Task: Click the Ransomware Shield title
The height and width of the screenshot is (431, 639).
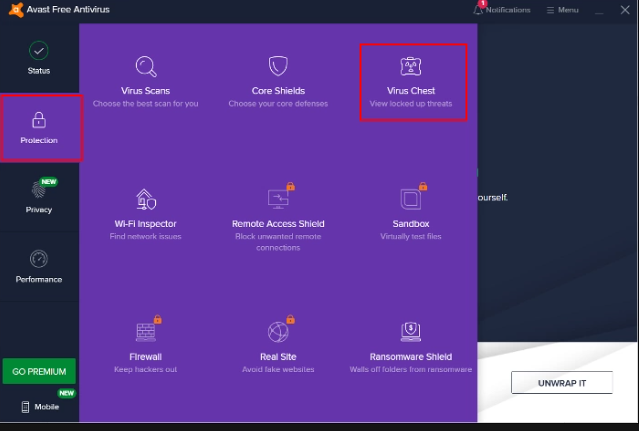Action: [x=411, y=357]
